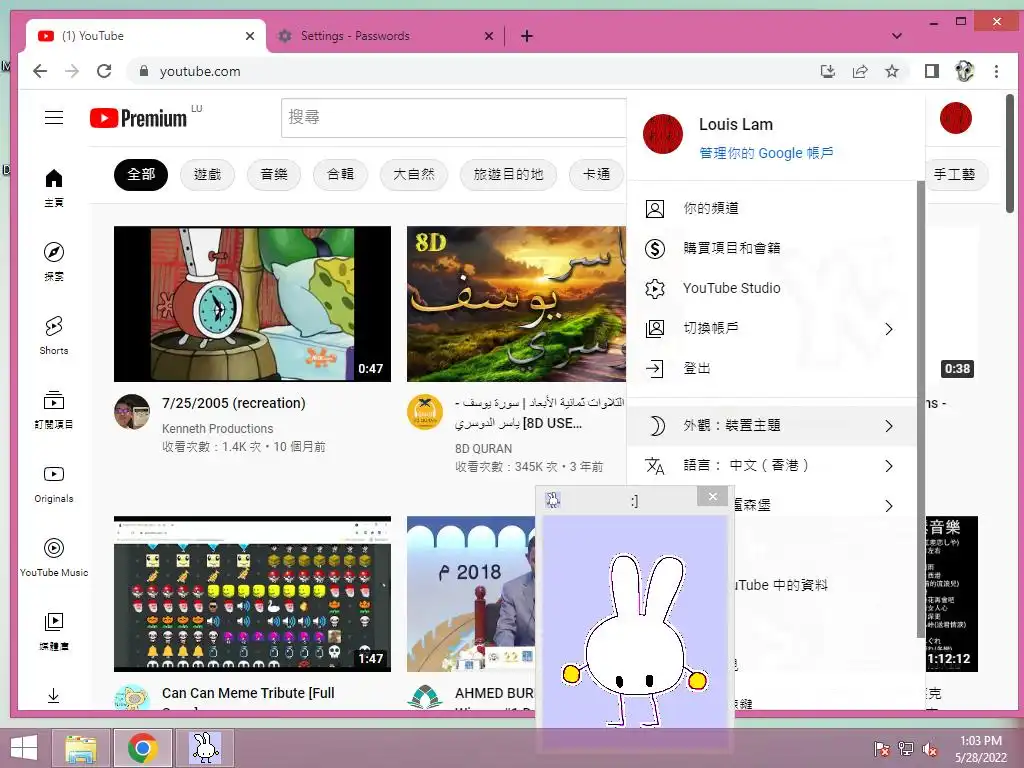The width and height of the screenshot is (1024, 768).
Task: Select the 旅遊目的地 filter chip
Action: [508, 174]
